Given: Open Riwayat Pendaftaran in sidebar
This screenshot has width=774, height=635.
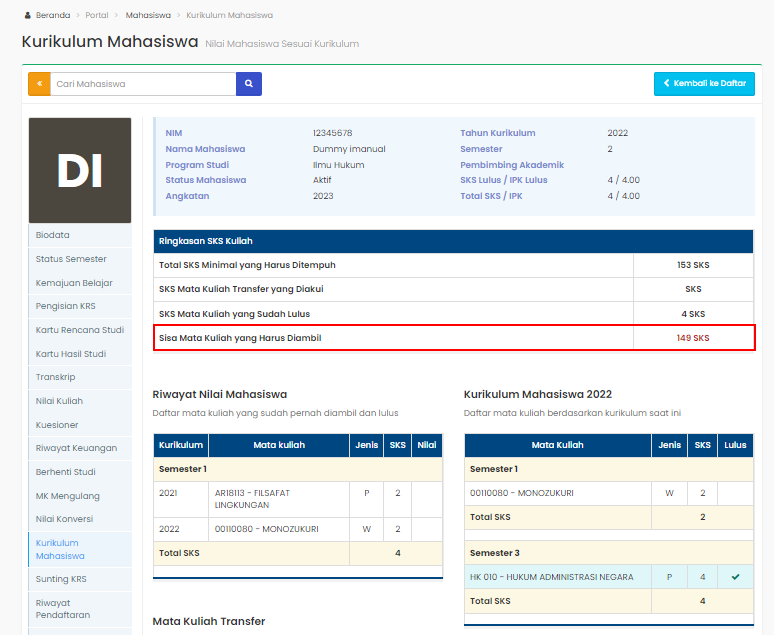Looking at the screenshot, I should pyautogui.click(x=80, y=609).
